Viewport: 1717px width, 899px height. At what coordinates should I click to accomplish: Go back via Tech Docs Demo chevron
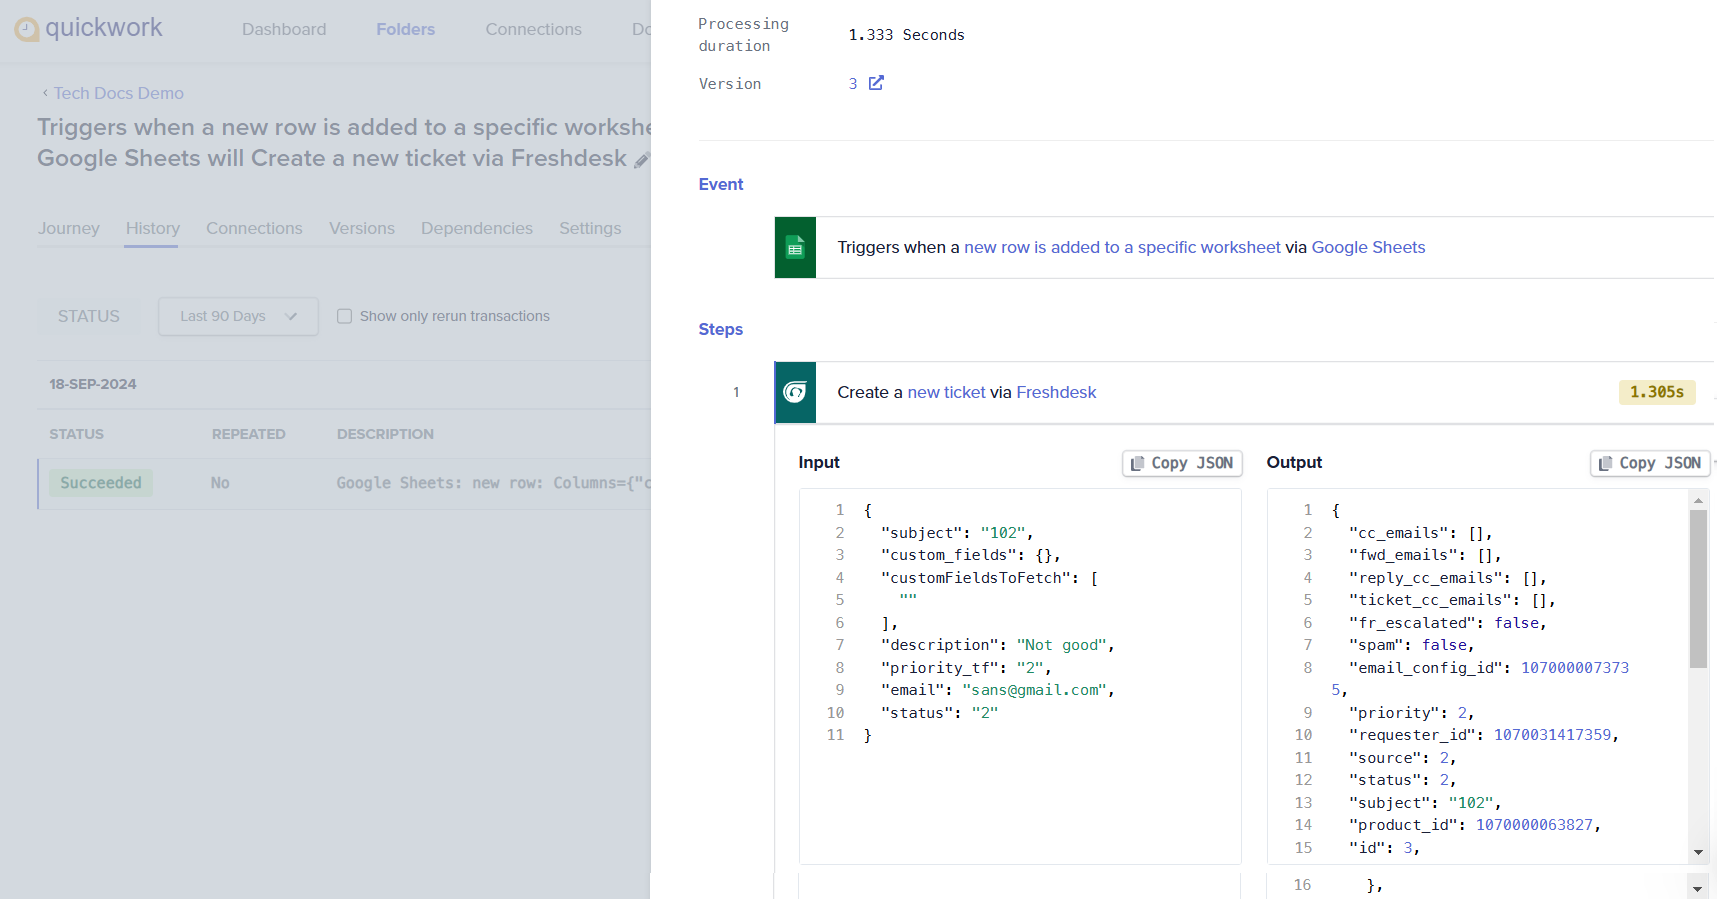(x=45, y=93)
